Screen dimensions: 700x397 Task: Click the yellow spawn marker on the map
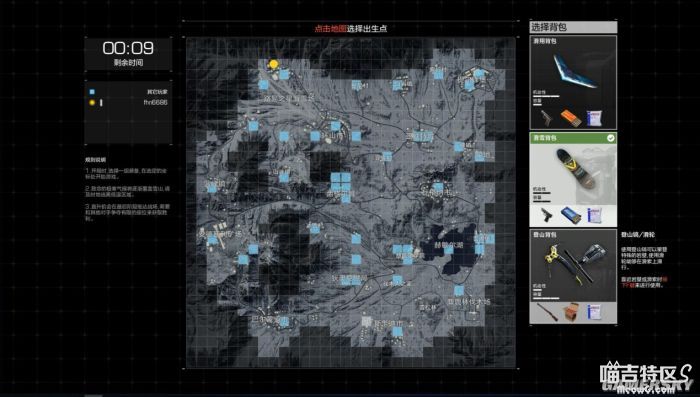[x=273, y=65]
